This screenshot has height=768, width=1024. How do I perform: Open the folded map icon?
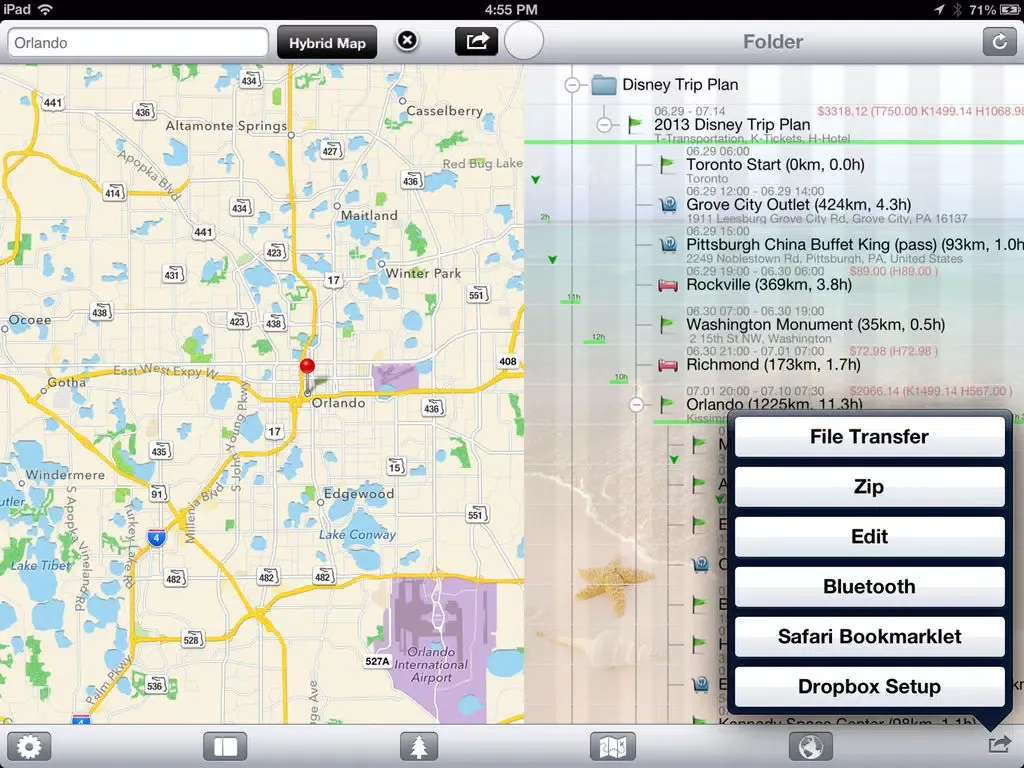pyautogui.click(x=613, y=746)
